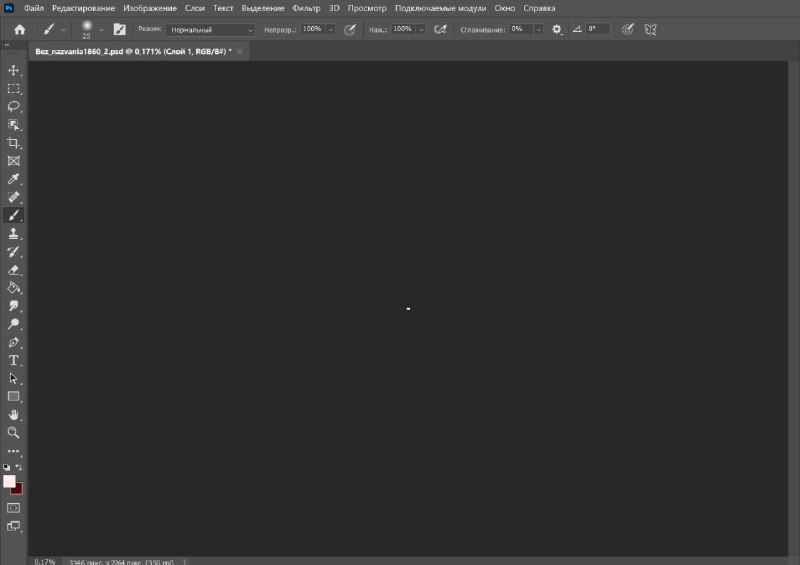Select the Eyedropper tool
800x565 pixels.
coord(14,179)
